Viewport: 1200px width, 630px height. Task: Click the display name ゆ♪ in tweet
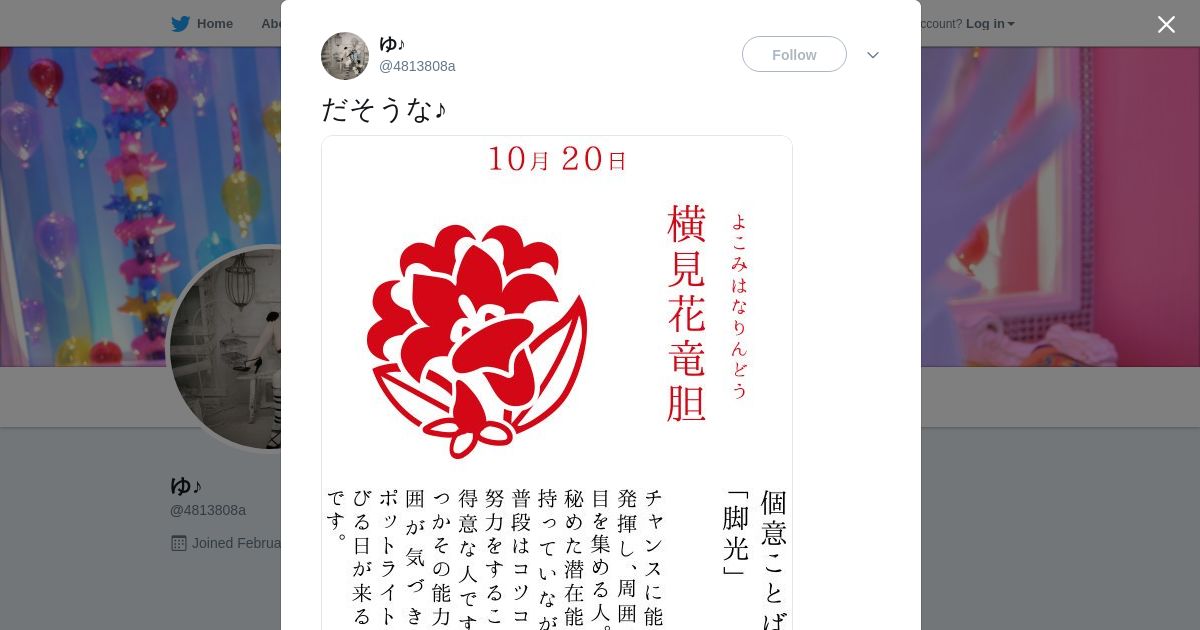pos(392,44)
